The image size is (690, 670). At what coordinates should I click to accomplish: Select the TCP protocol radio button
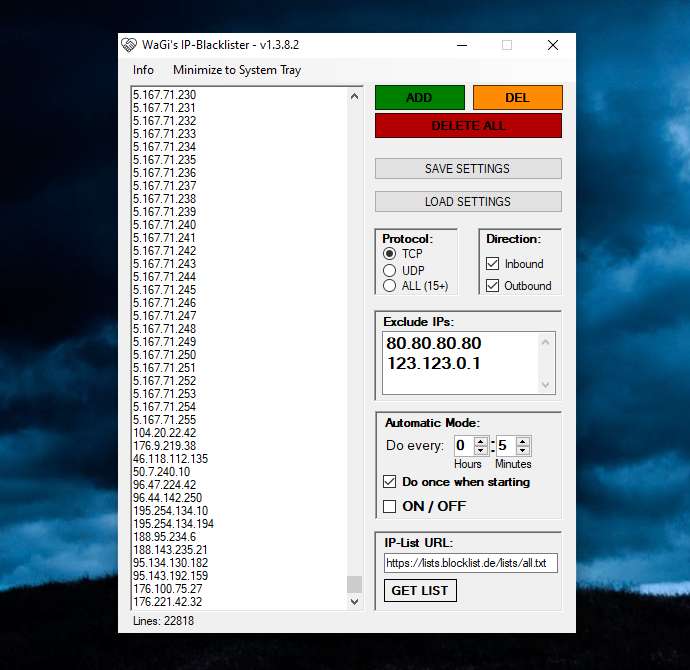(x=391, y=254)
